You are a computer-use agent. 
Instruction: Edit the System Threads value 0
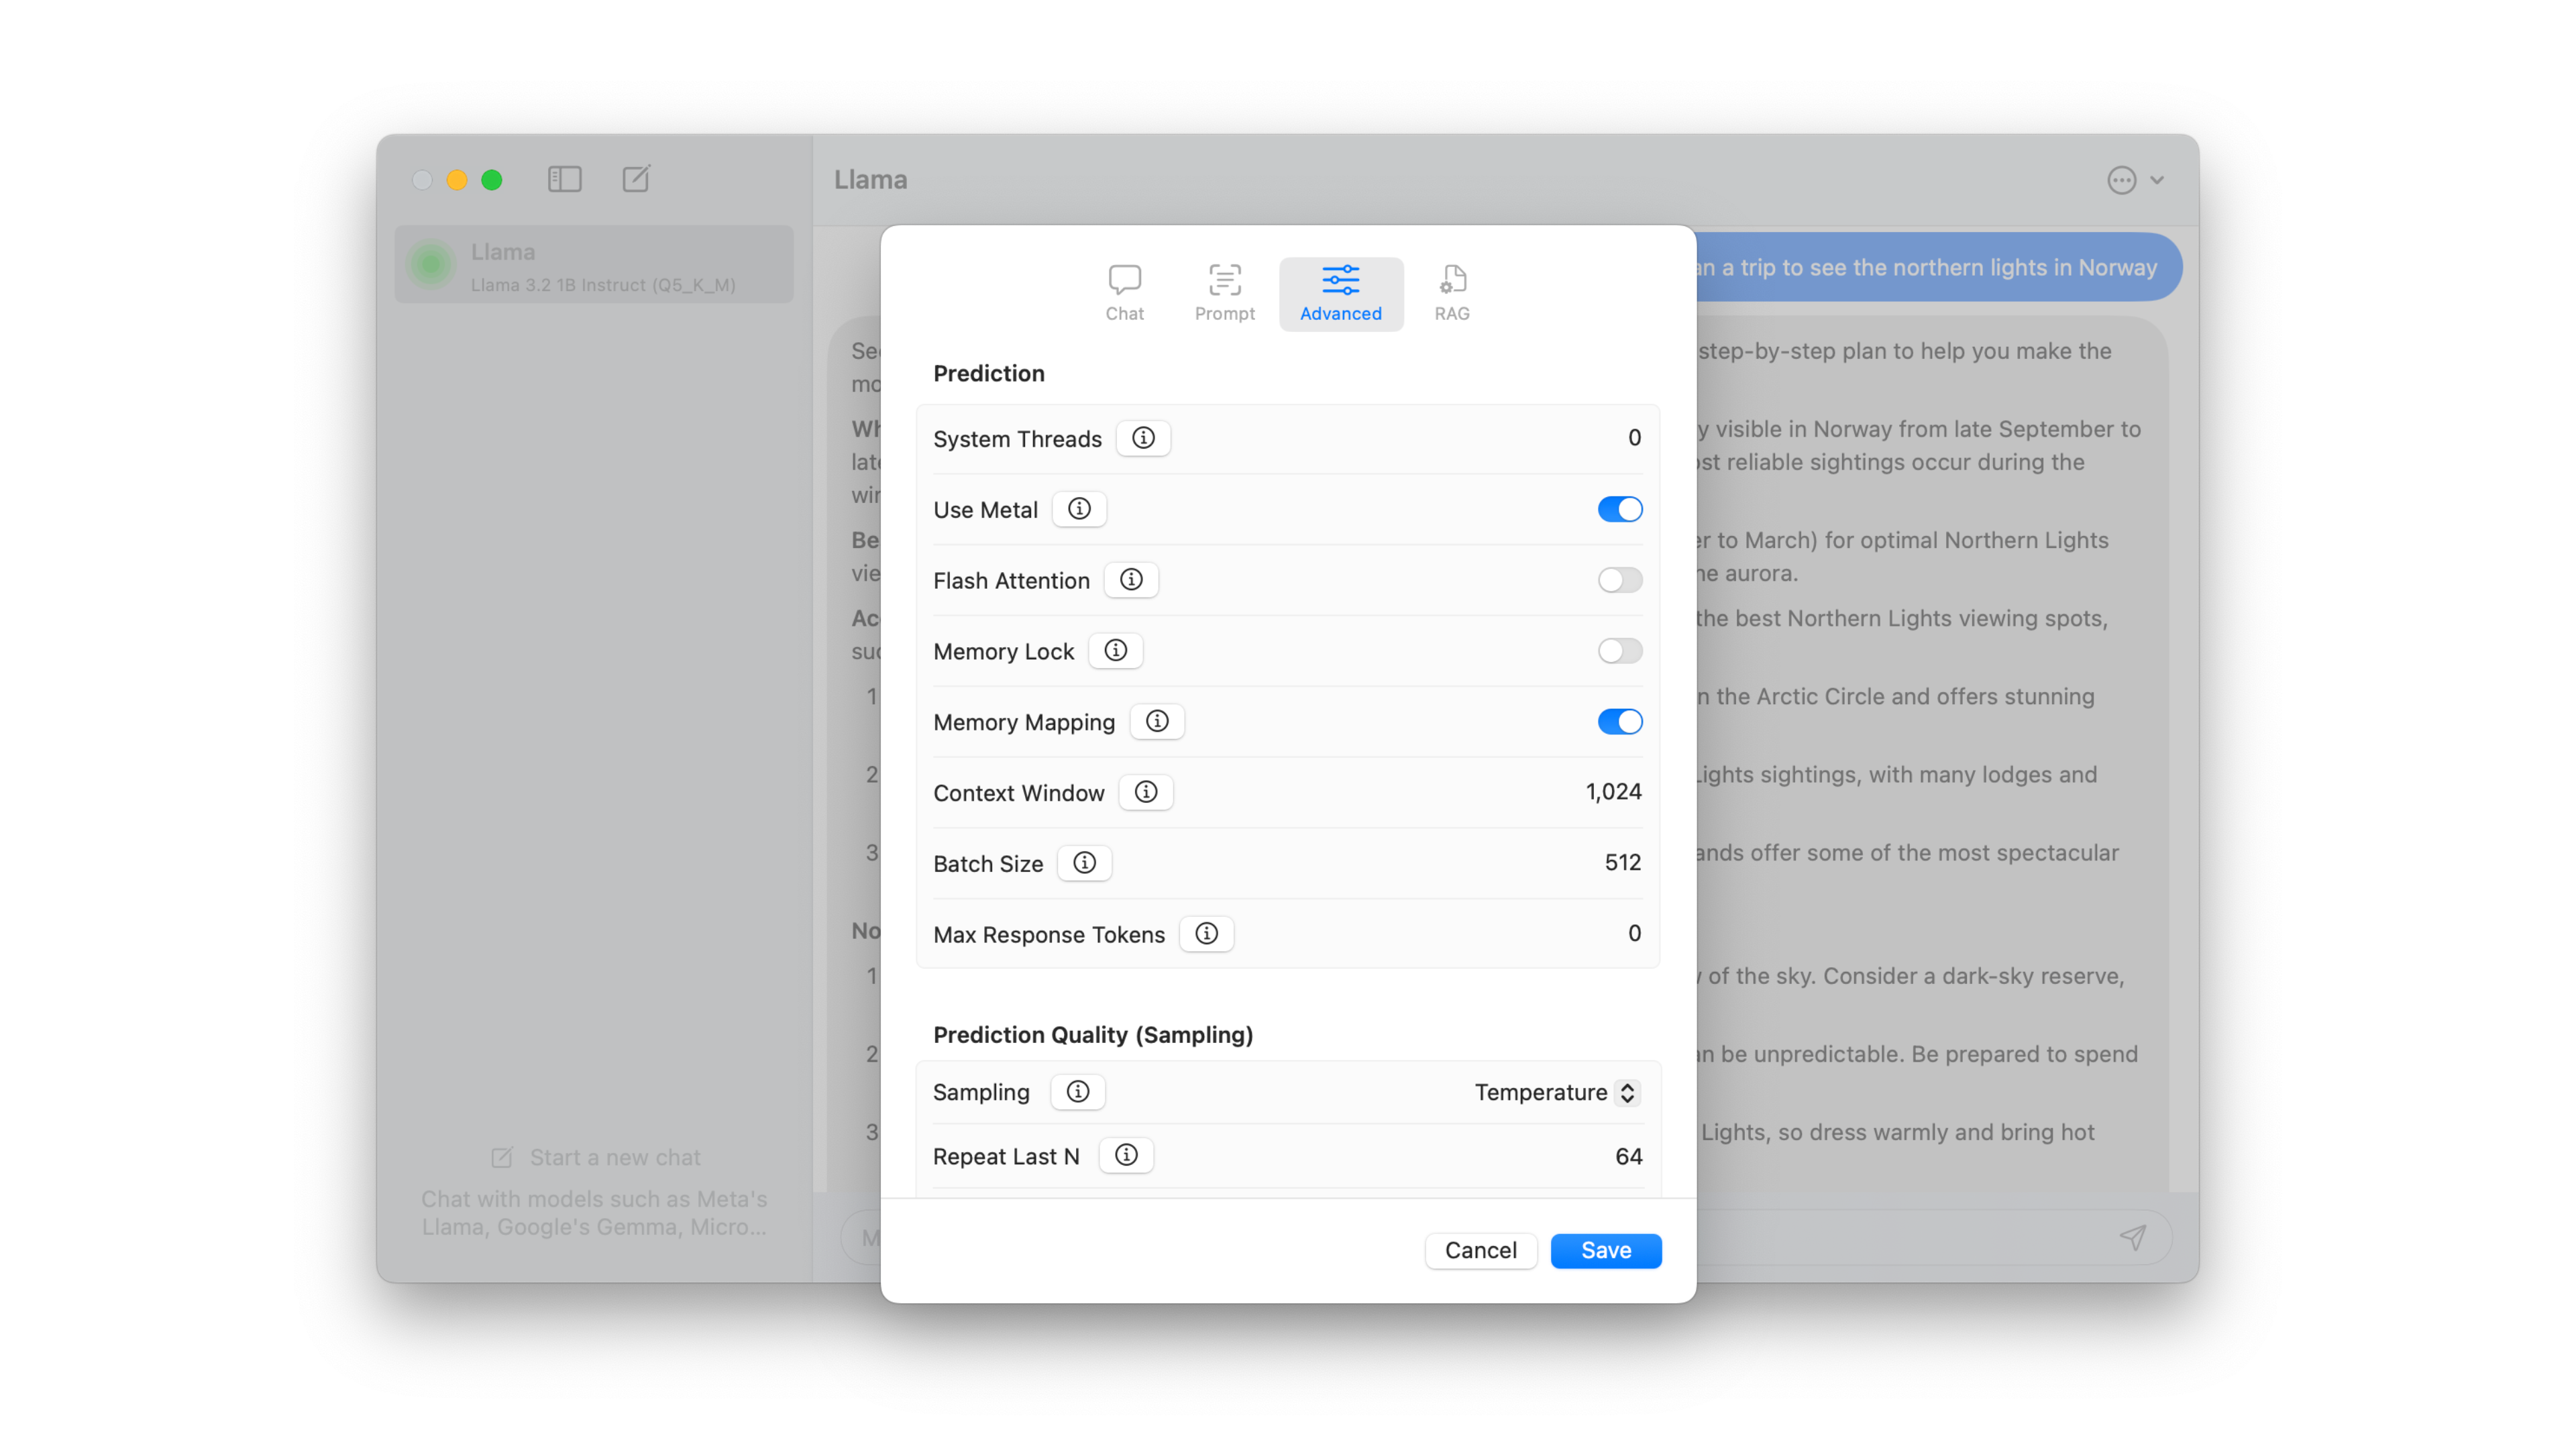pos(1634,438)
